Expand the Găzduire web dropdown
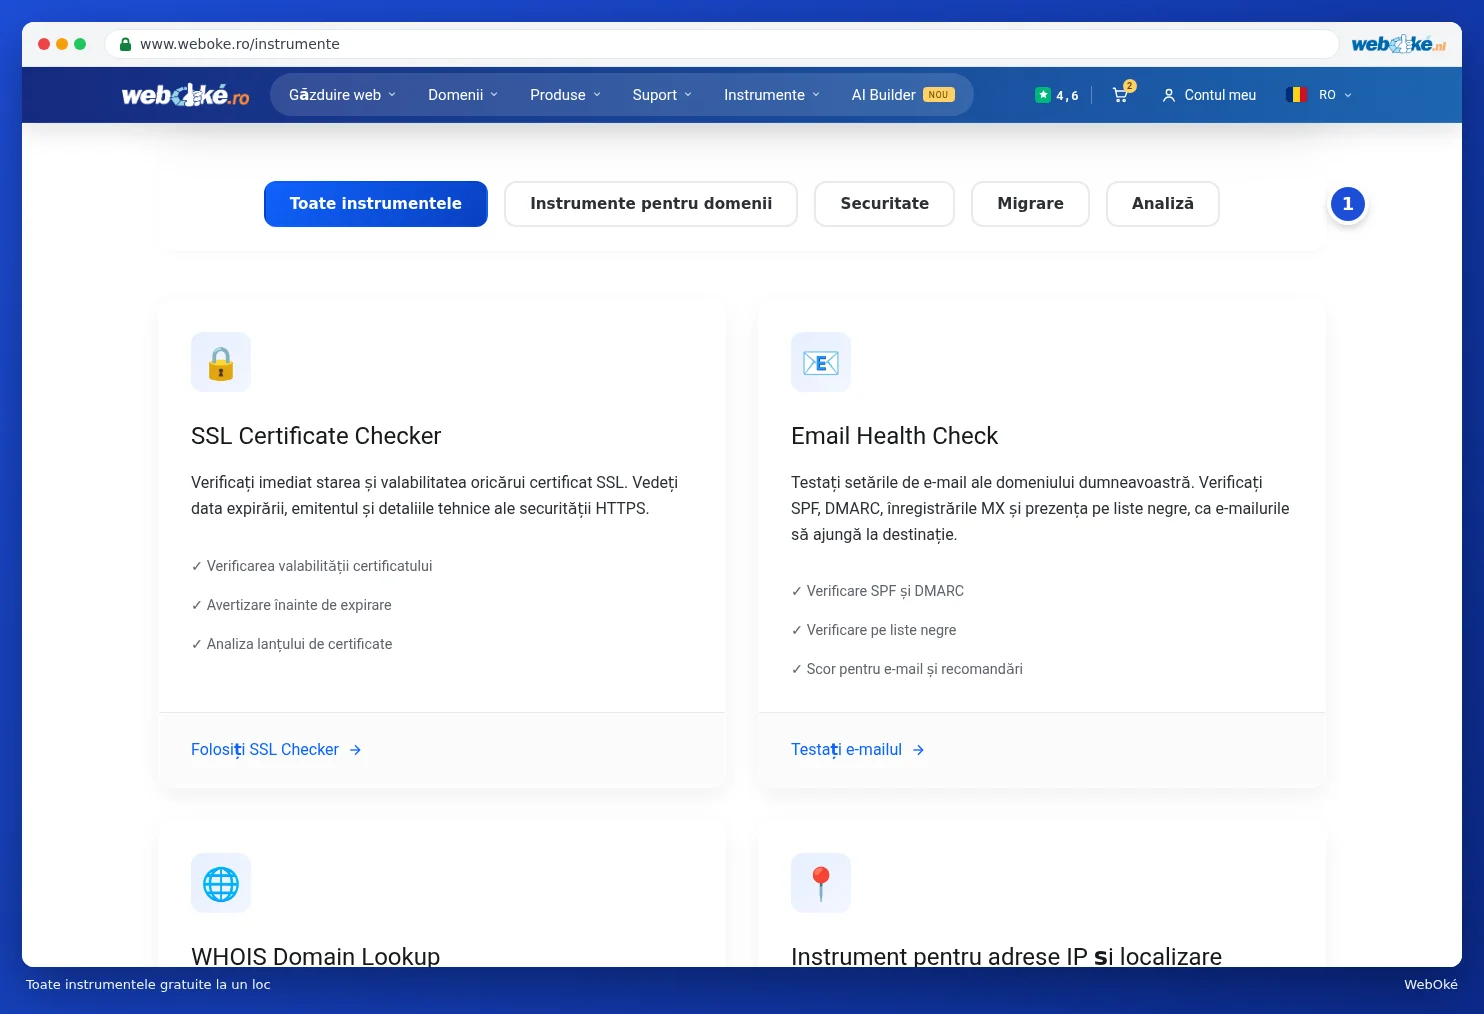The width and height of the screenshot is (1484, 1014). tap(342, 95)
